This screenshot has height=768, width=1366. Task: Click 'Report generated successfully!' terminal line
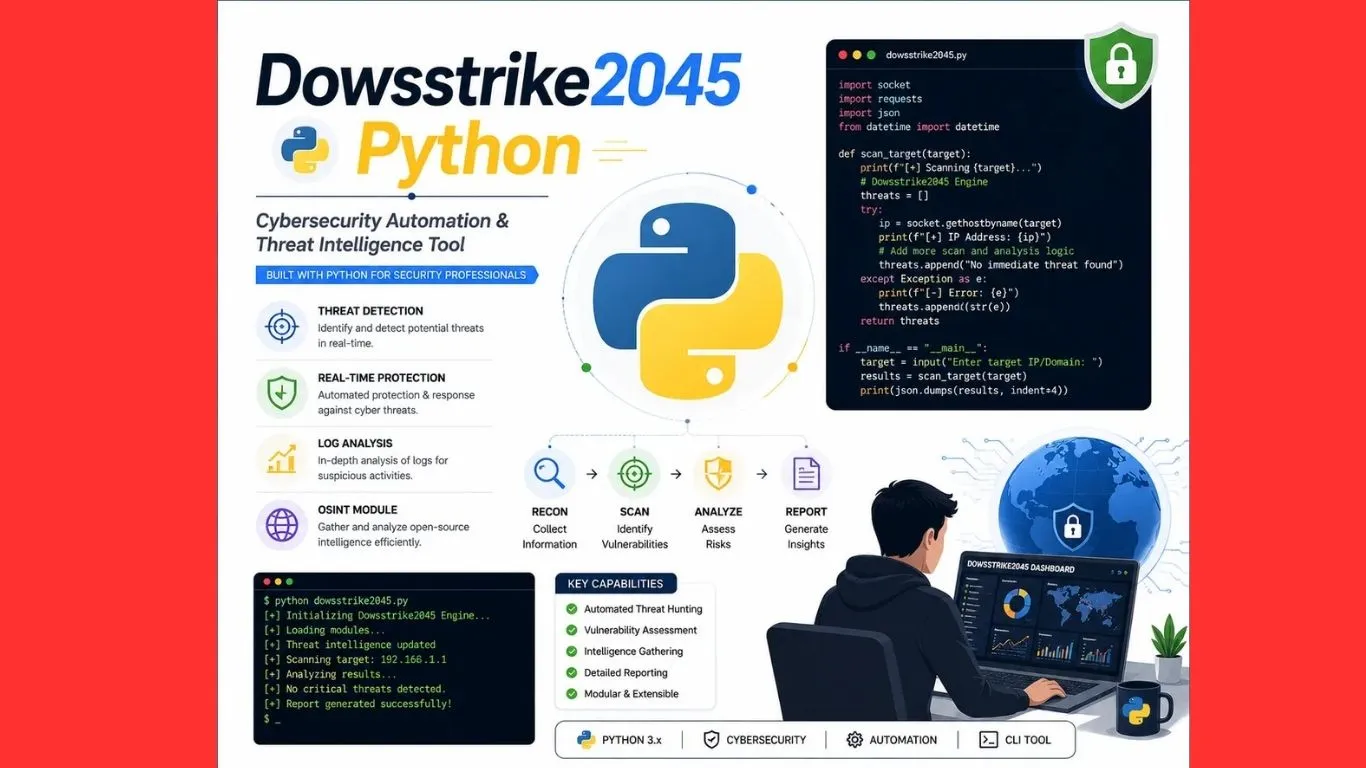click(358, 704)
